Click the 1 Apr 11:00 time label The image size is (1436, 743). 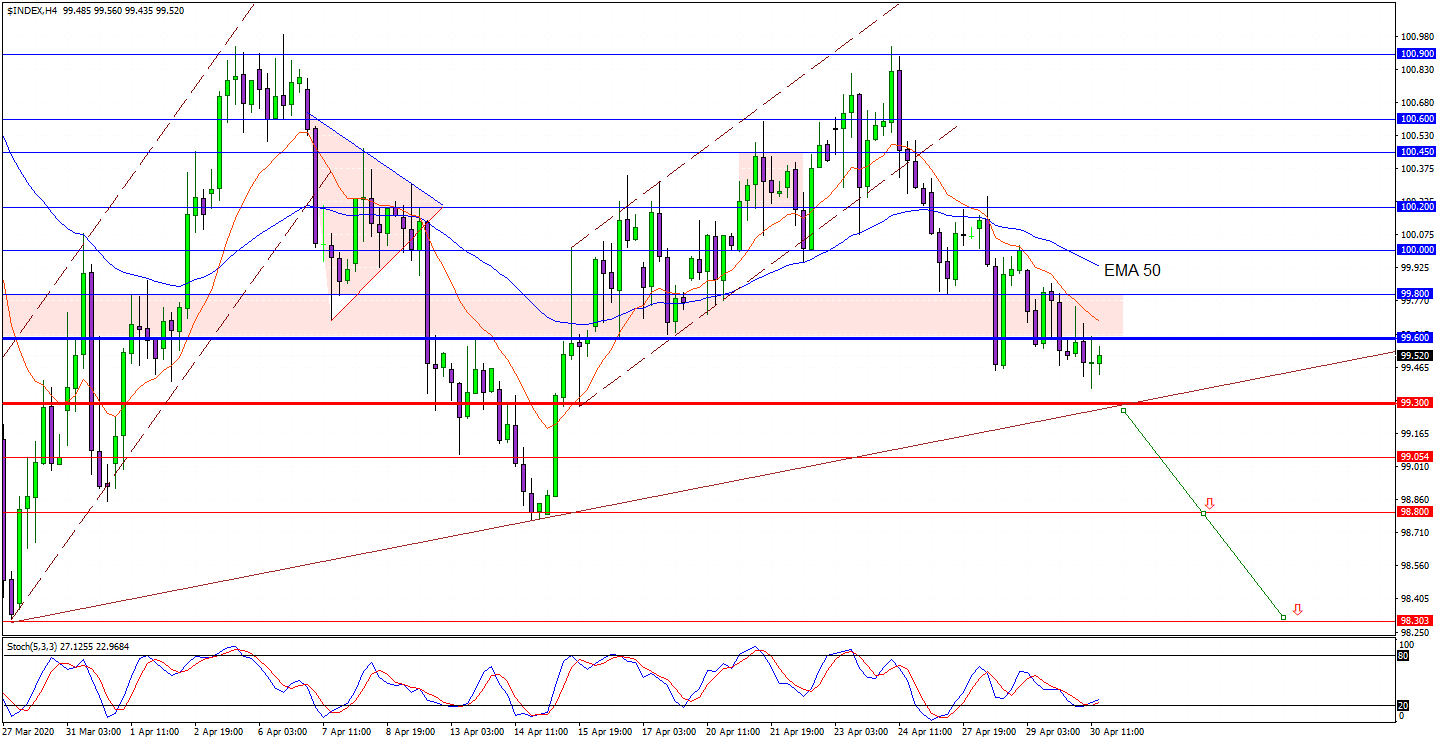click(155, 732)
